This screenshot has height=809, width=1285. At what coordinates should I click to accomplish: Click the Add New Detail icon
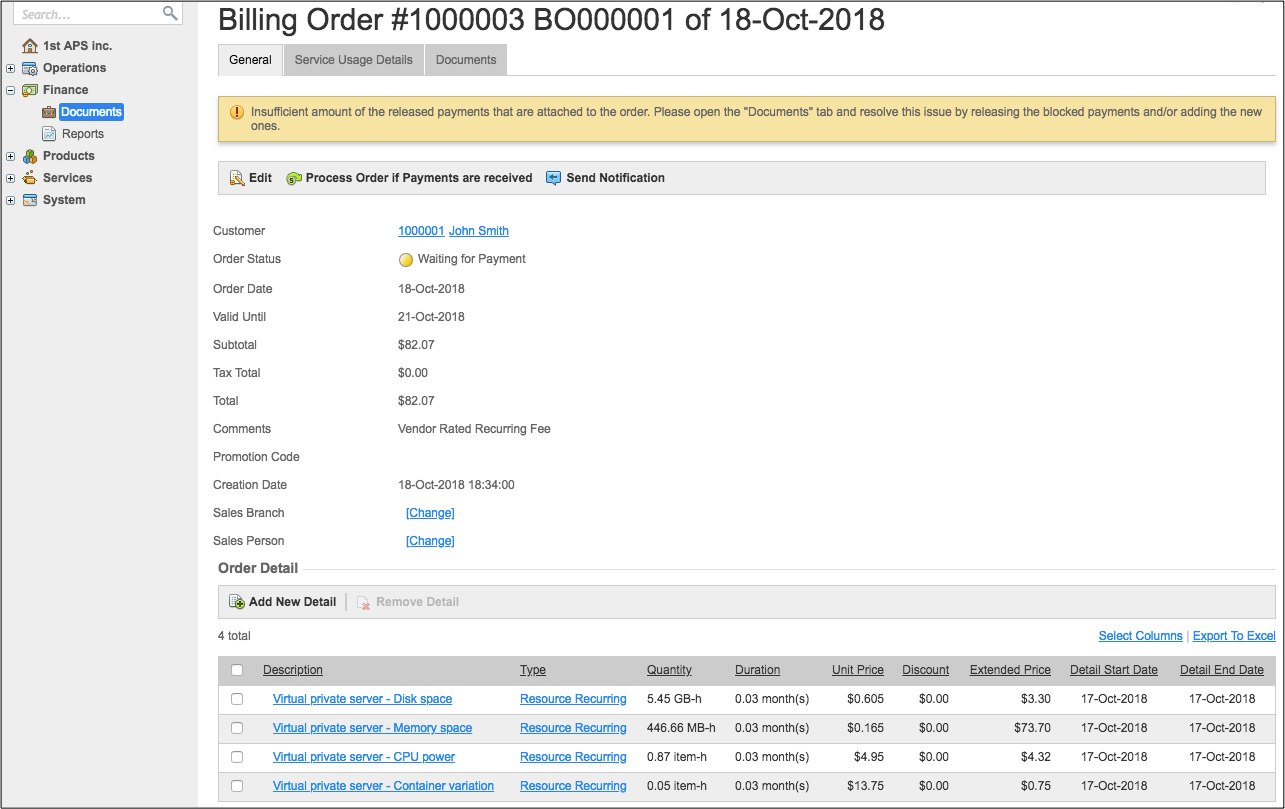(237, 602)
